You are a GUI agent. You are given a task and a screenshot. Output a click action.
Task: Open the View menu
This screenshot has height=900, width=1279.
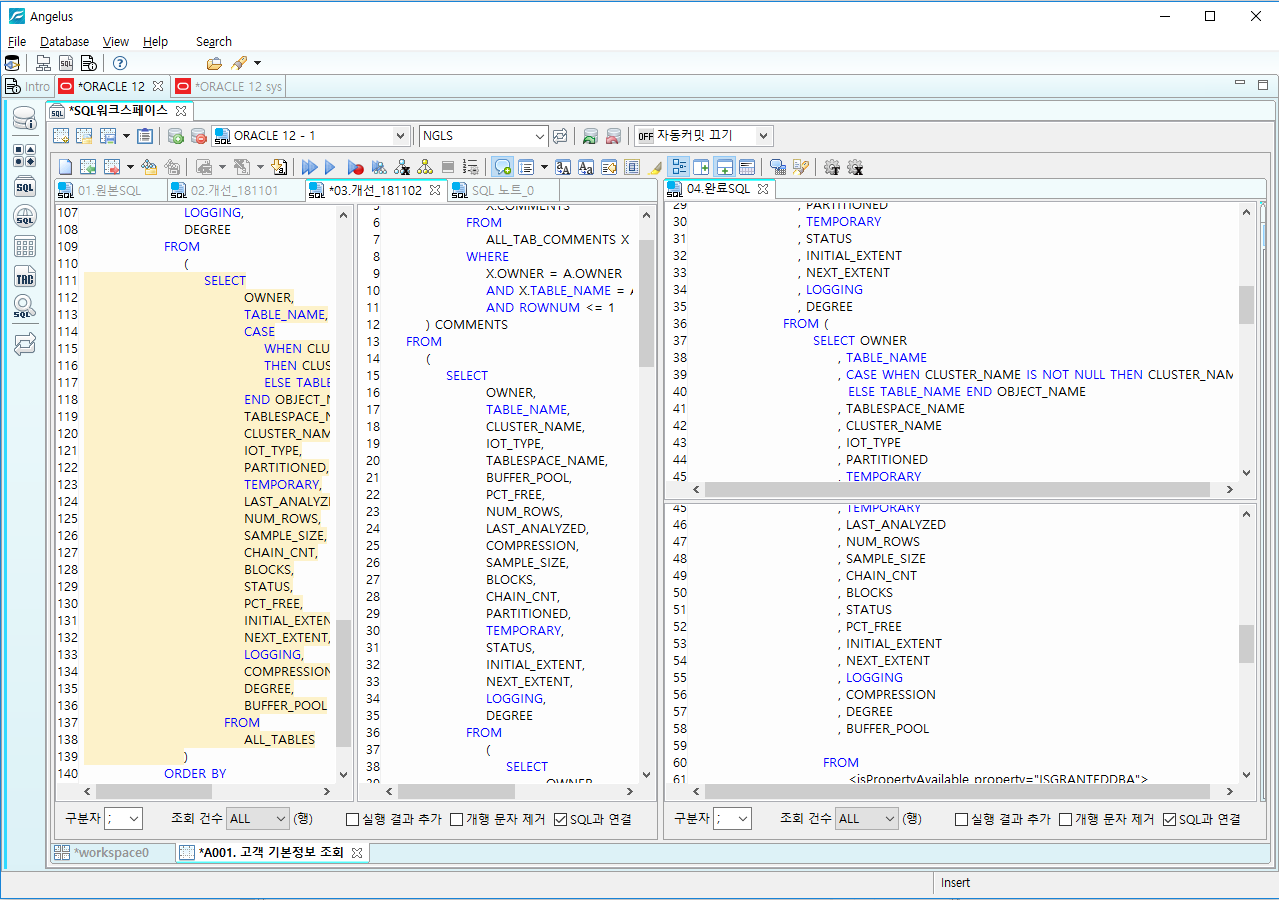[x=116, y=42]
